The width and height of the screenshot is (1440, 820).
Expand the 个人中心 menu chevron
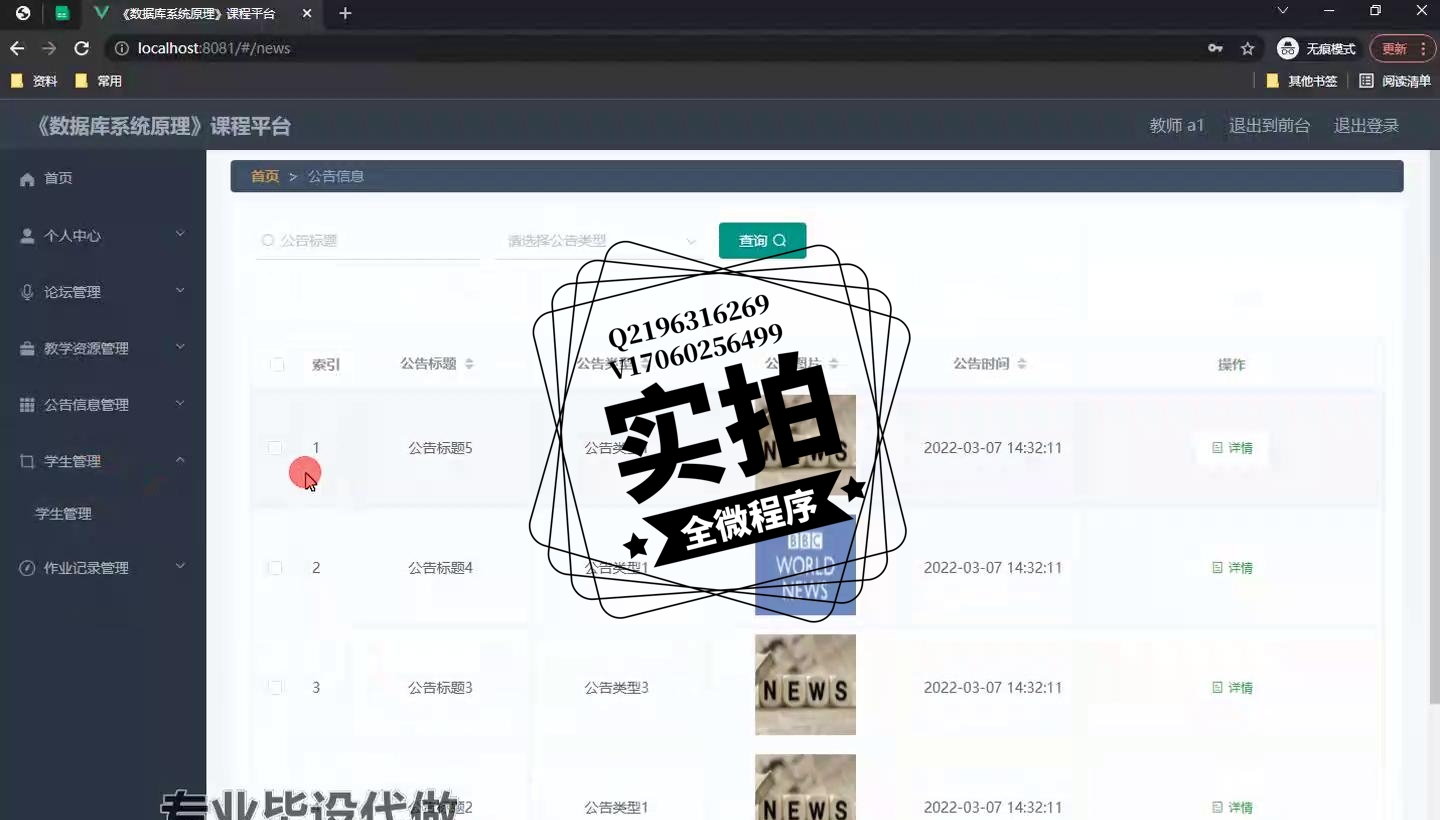[180, 234]
